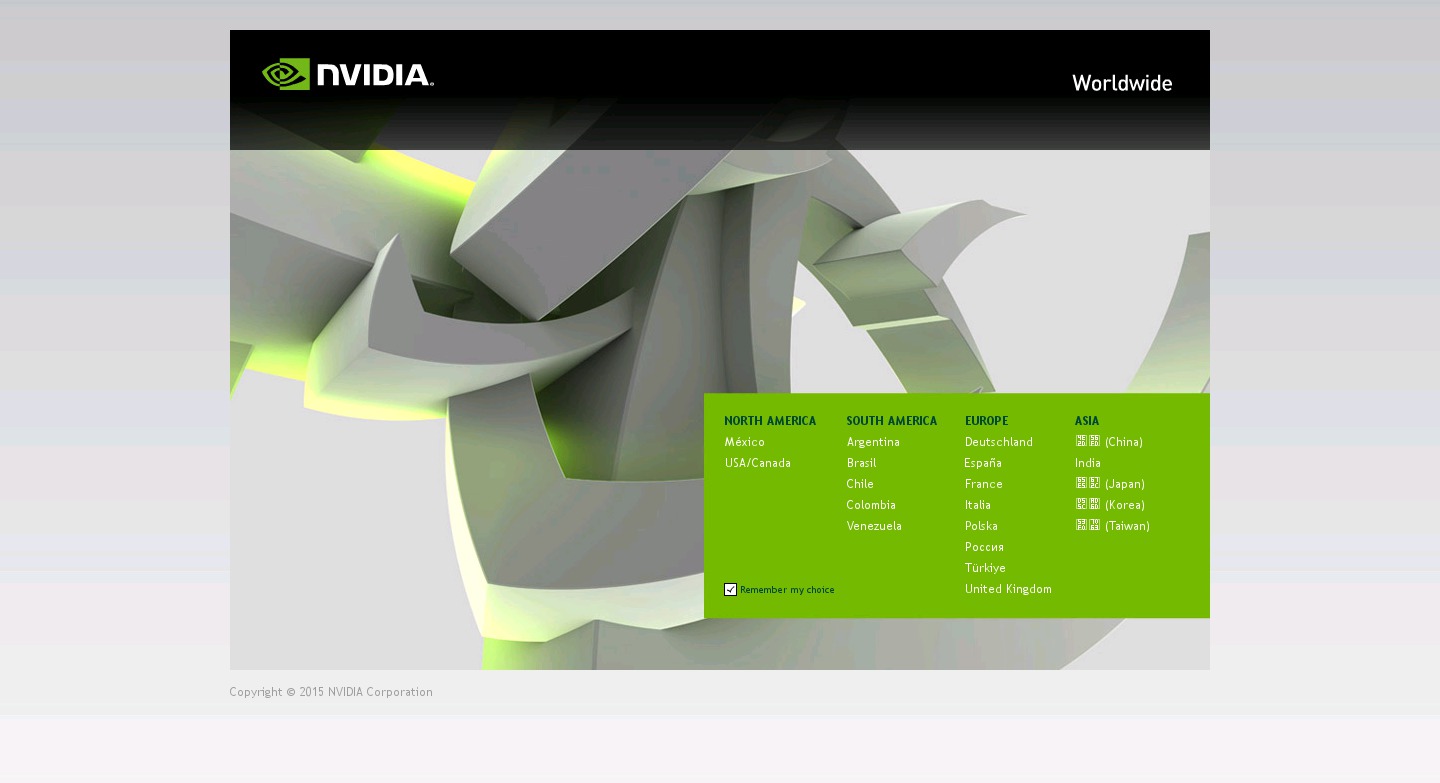Screen dimensions: 1440x783
Task: Select France region link
Action: click(983, 484)
